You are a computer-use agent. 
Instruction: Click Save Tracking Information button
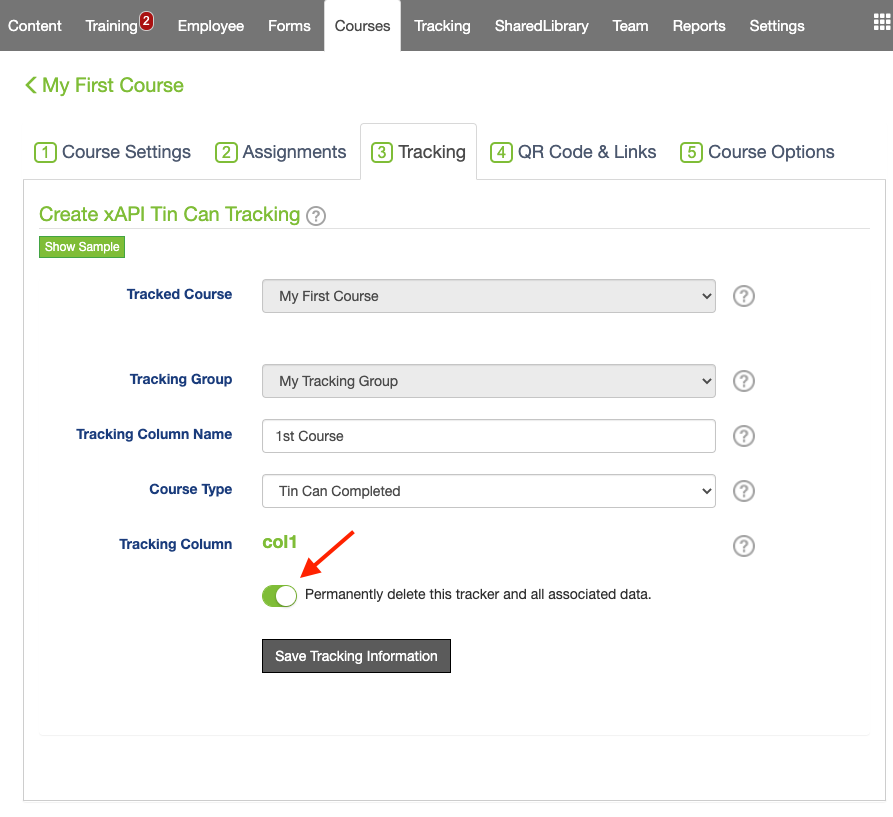357,656
